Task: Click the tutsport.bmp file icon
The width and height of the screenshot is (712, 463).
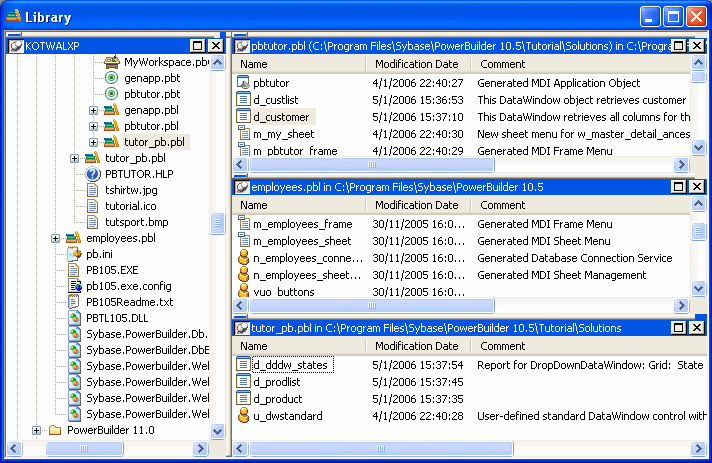Action: 93,222
